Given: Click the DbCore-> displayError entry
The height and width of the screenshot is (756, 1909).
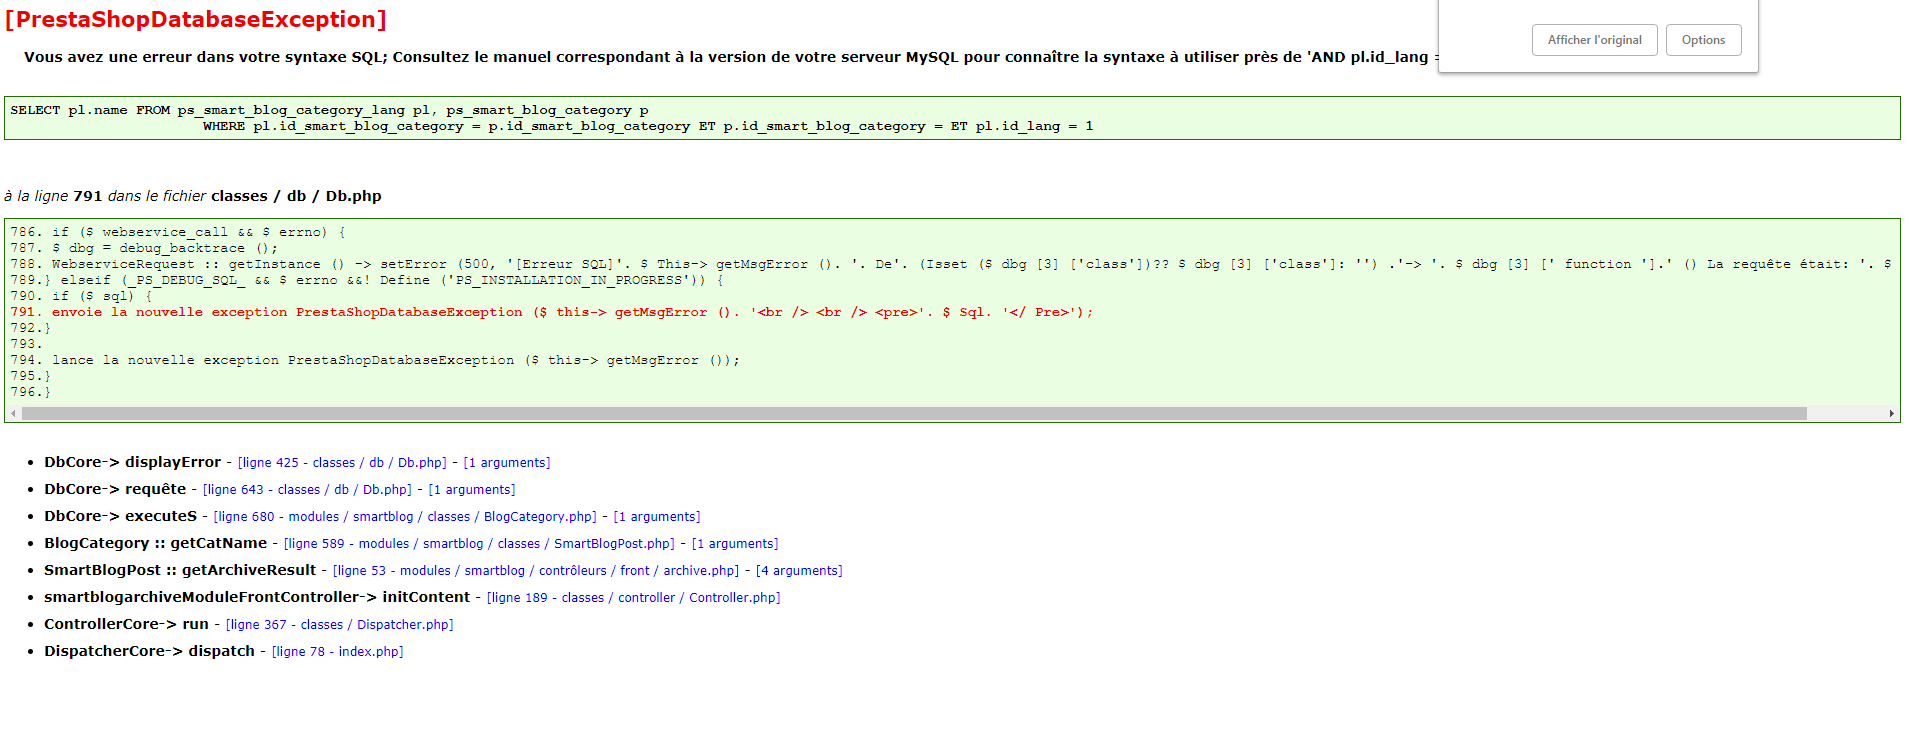Looking at the screenshot, I should coord(132,462).
